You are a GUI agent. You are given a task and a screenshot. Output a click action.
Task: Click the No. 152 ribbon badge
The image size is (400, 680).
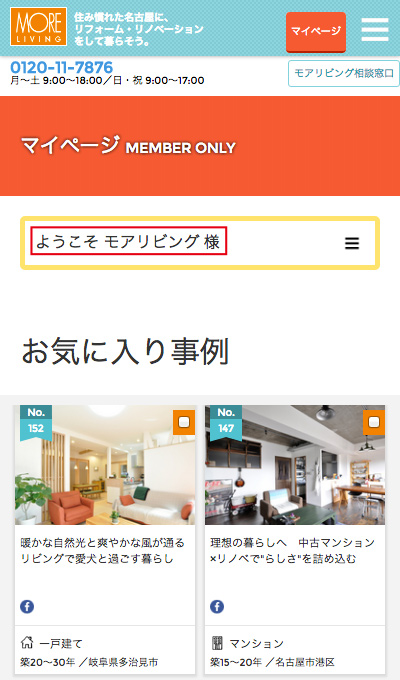point(36,422)
